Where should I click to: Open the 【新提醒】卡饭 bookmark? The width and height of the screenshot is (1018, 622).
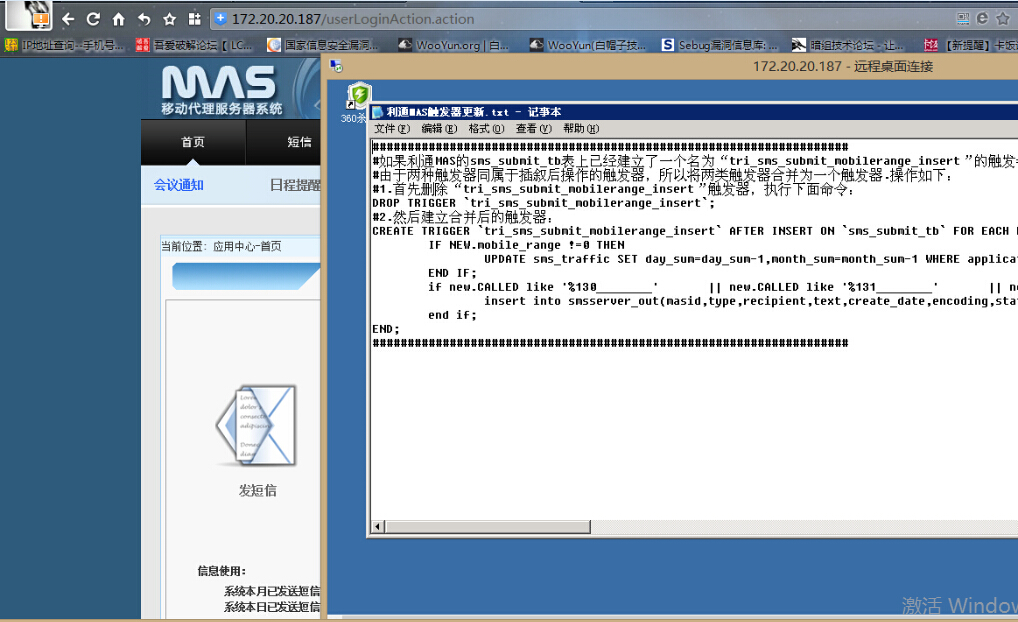[x=971, y=45]
